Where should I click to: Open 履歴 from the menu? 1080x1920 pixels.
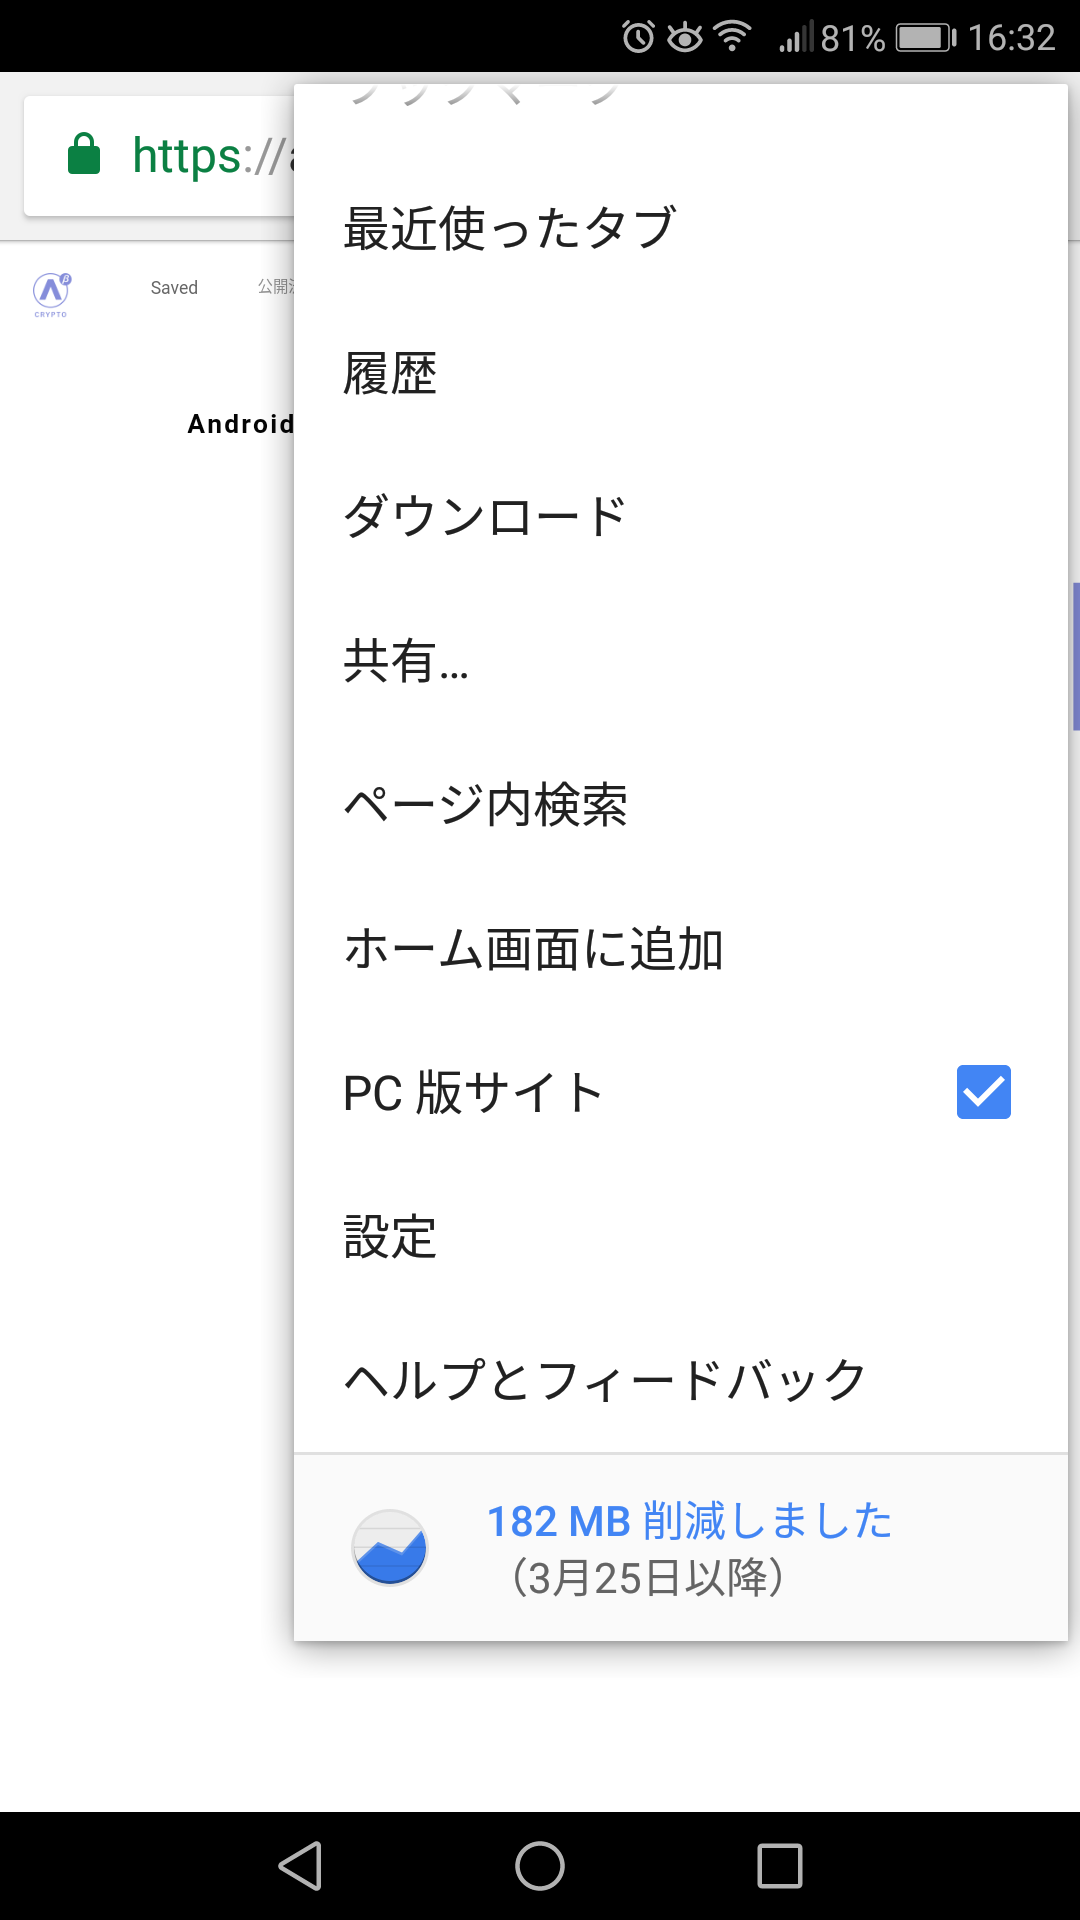pyautogui.click(x=390, y=374)
